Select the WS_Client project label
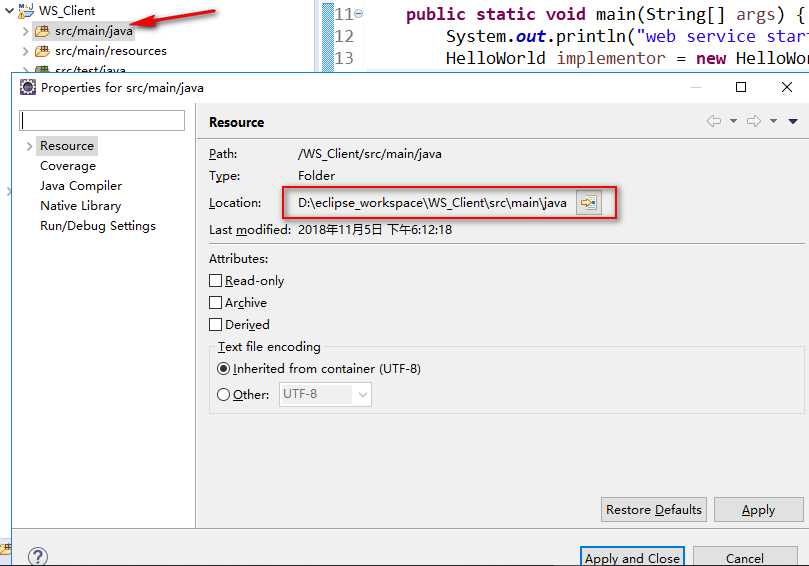The image size is (809, 566). click(67, 10)
